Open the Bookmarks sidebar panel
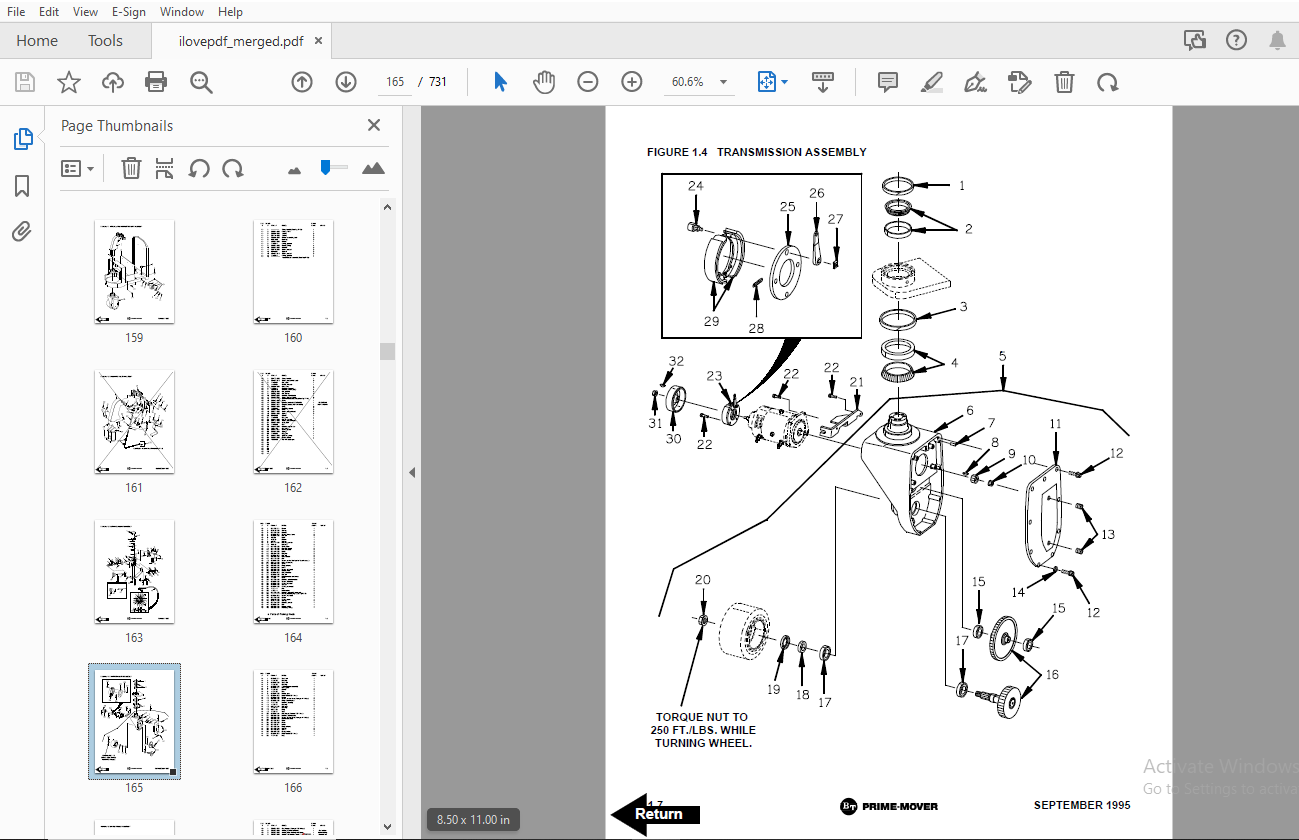This screenshot has width=1299, height=840. [22, 186]
